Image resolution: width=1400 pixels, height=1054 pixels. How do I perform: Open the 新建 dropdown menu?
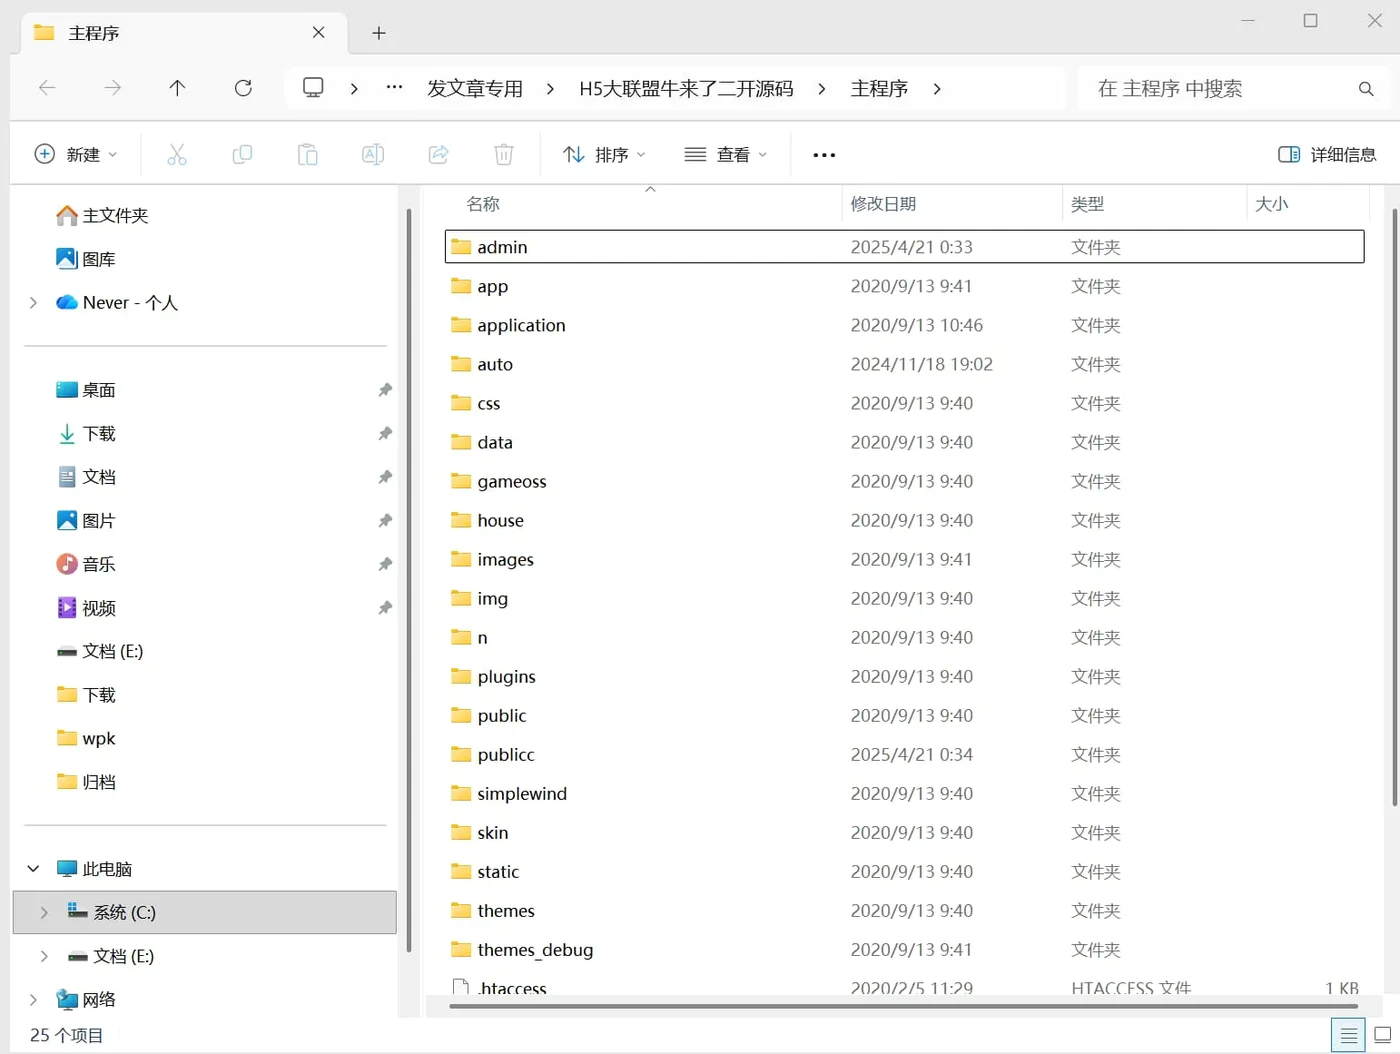coord(76,155)
